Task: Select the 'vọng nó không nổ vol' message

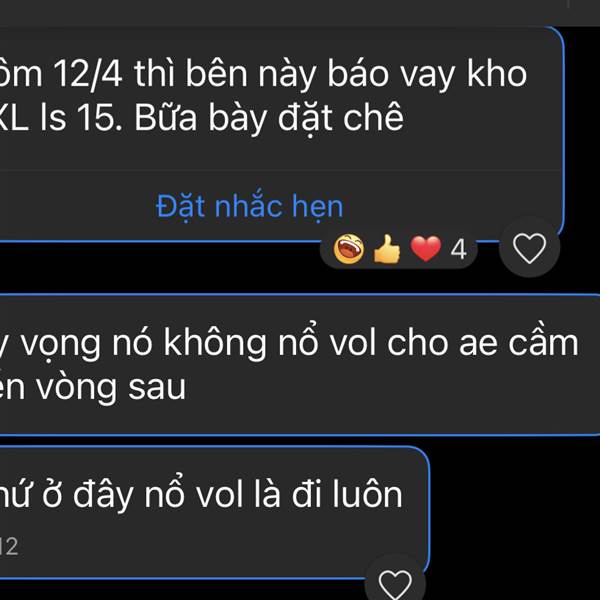Action: [x=300, y=365]
